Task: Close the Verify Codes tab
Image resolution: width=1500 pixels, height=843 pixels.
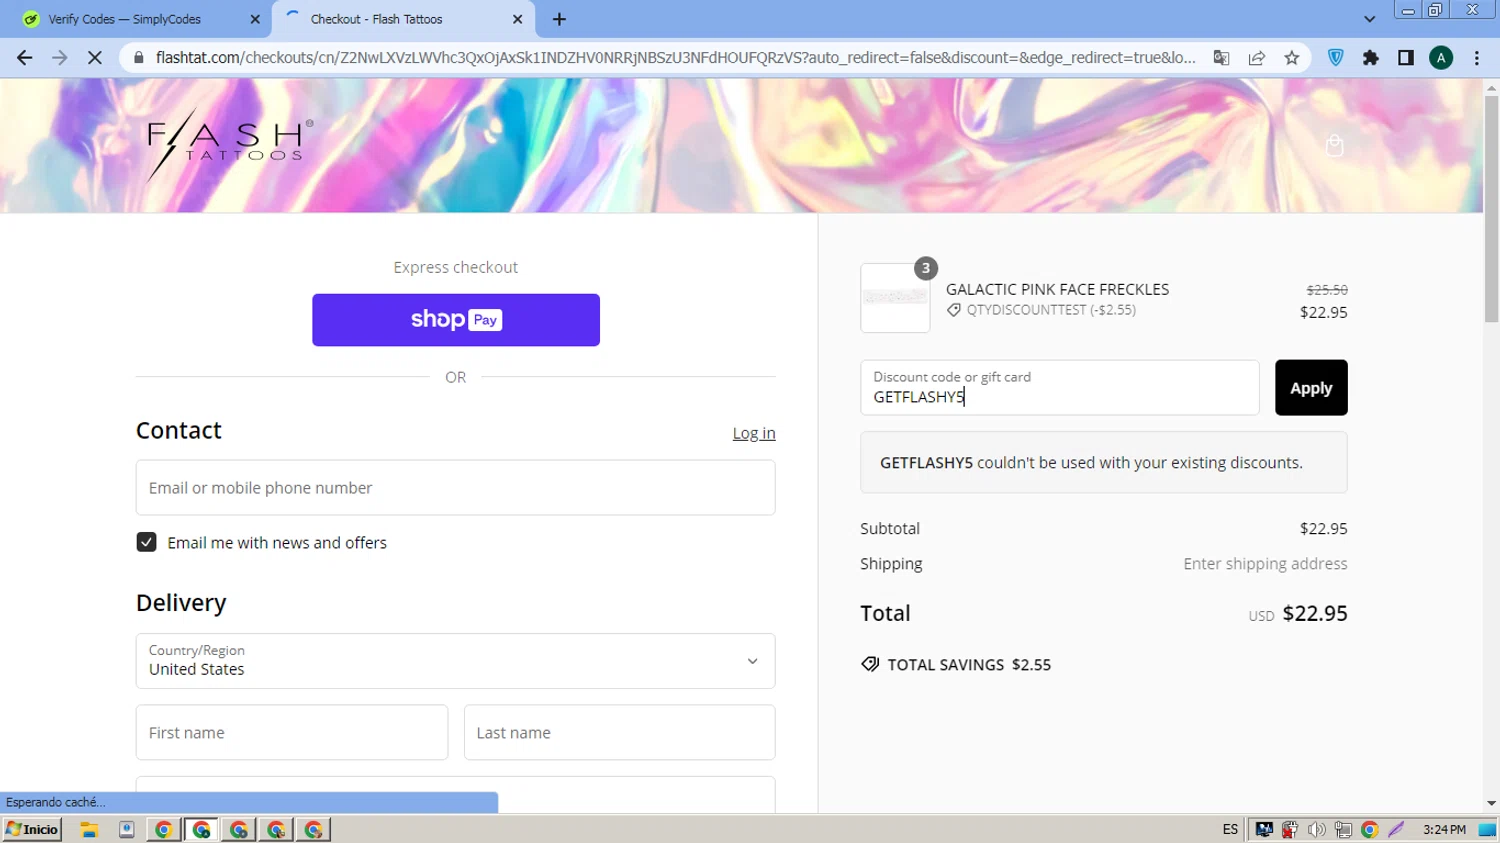Action: point(255,19)
